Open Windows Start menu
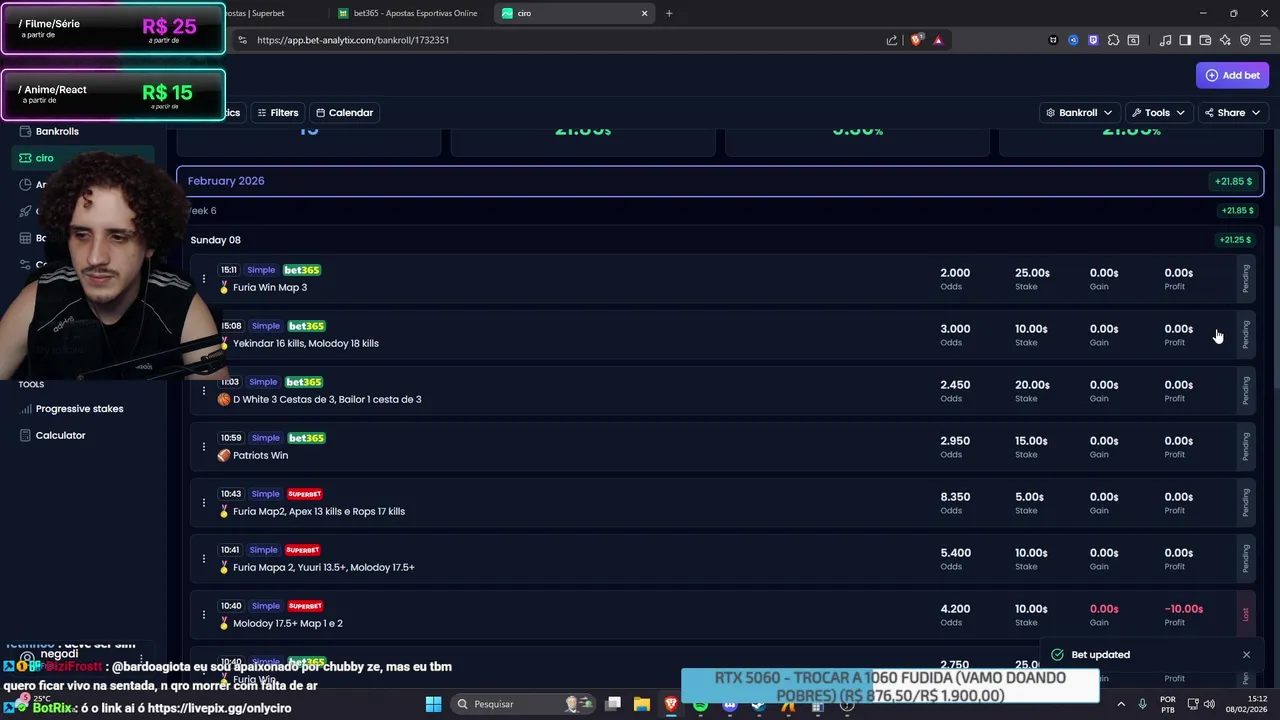The height and width of the screenshot is (720, 1280). click(x=433, y=704)
